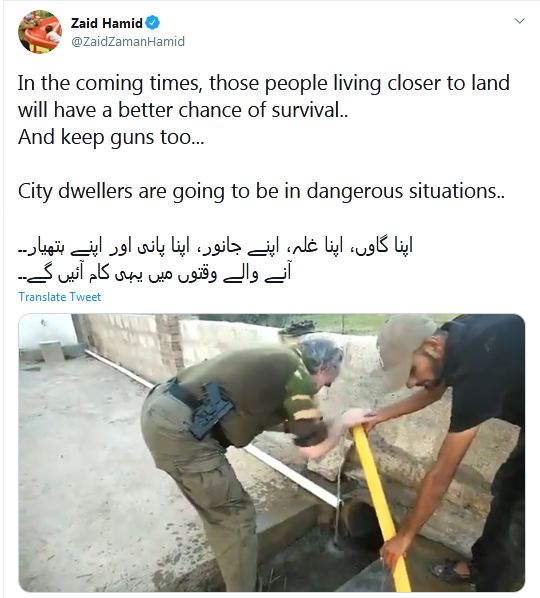Click the Translate Tweet link

pyautogui.click(x=59, y=297)
